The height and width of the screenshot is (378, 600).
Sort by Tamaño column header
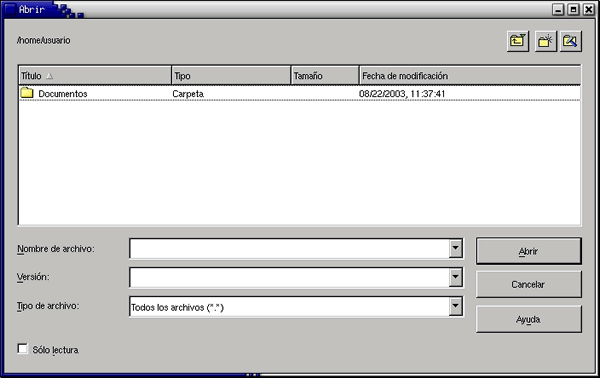[325, 76]
